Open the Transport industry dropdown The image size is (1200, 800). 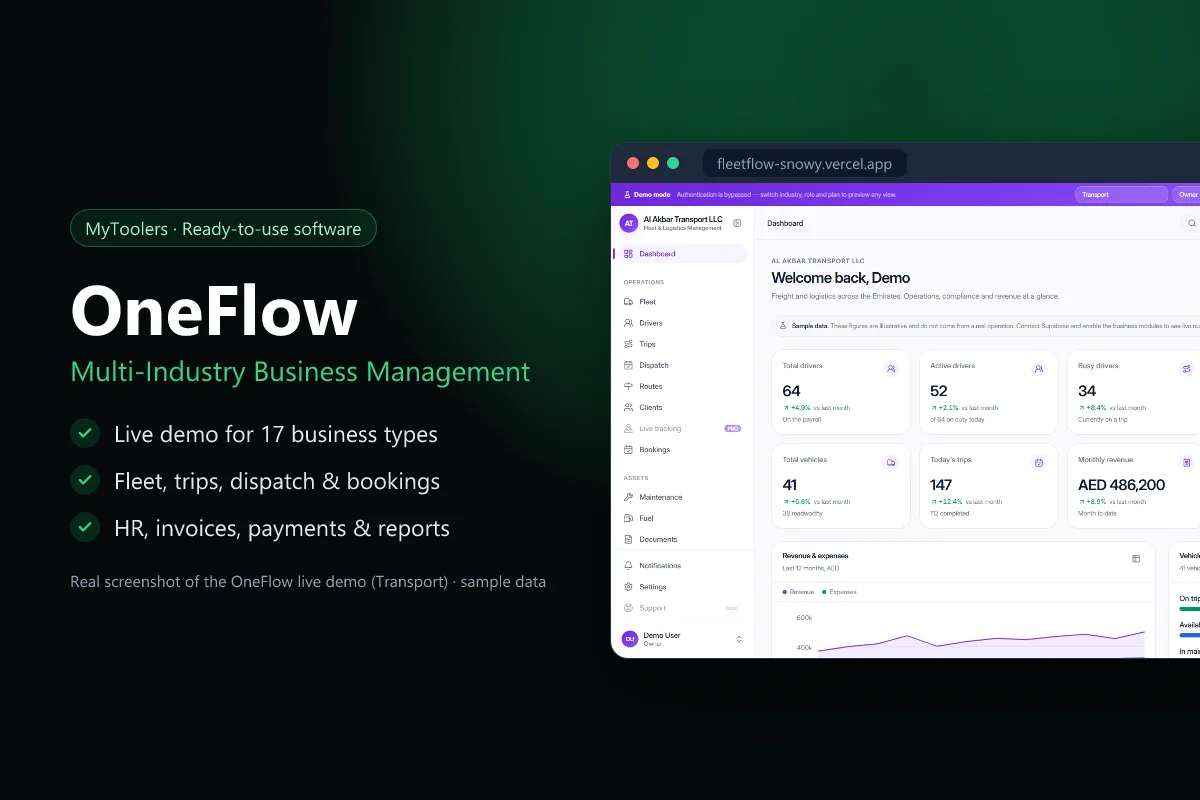[1121, 195]
